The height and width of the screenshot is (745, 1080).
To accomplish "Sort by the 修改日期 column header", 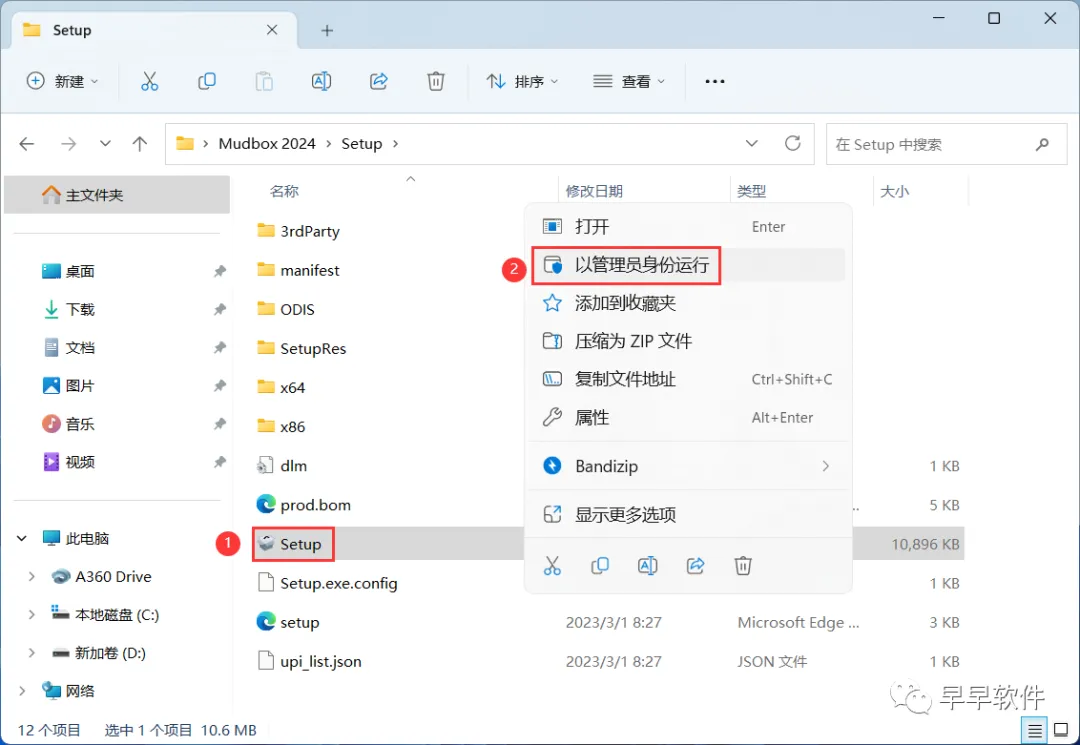I will (594, 191).
